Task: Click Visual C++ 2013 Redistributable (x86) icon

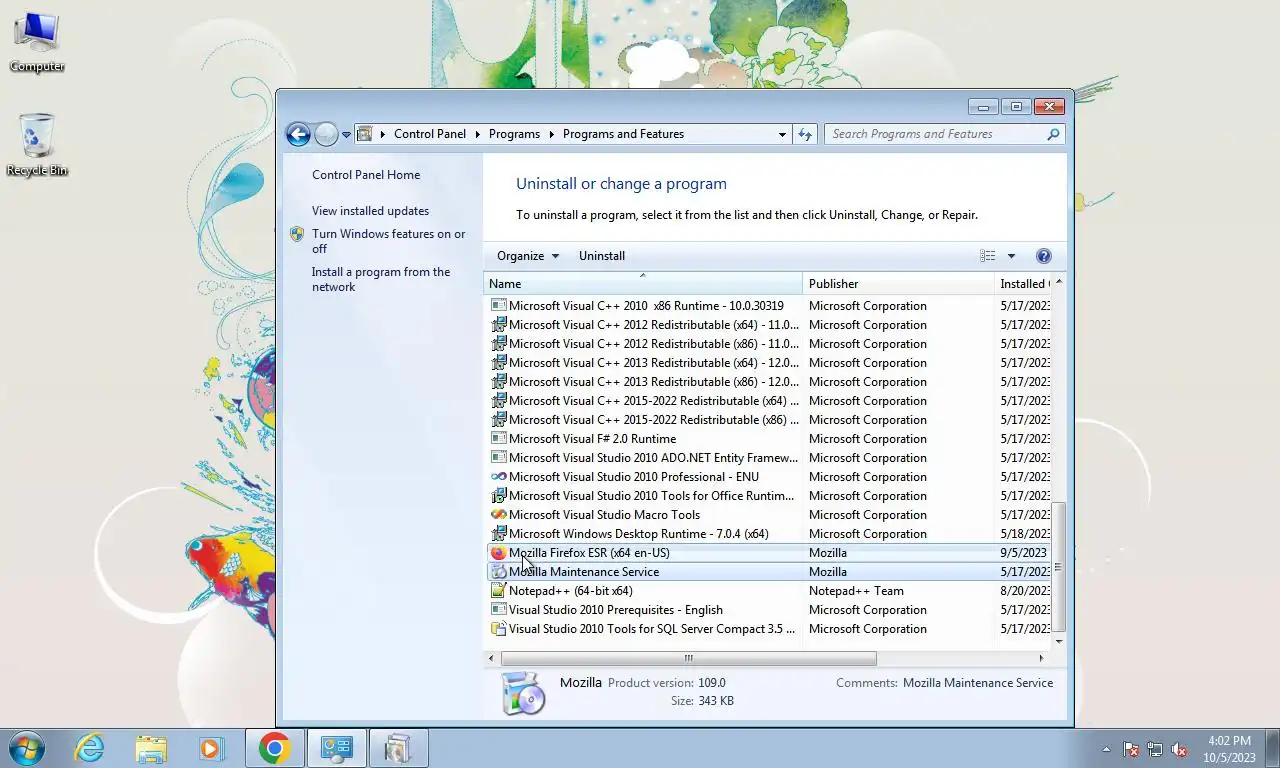Action: coord(498,382)
